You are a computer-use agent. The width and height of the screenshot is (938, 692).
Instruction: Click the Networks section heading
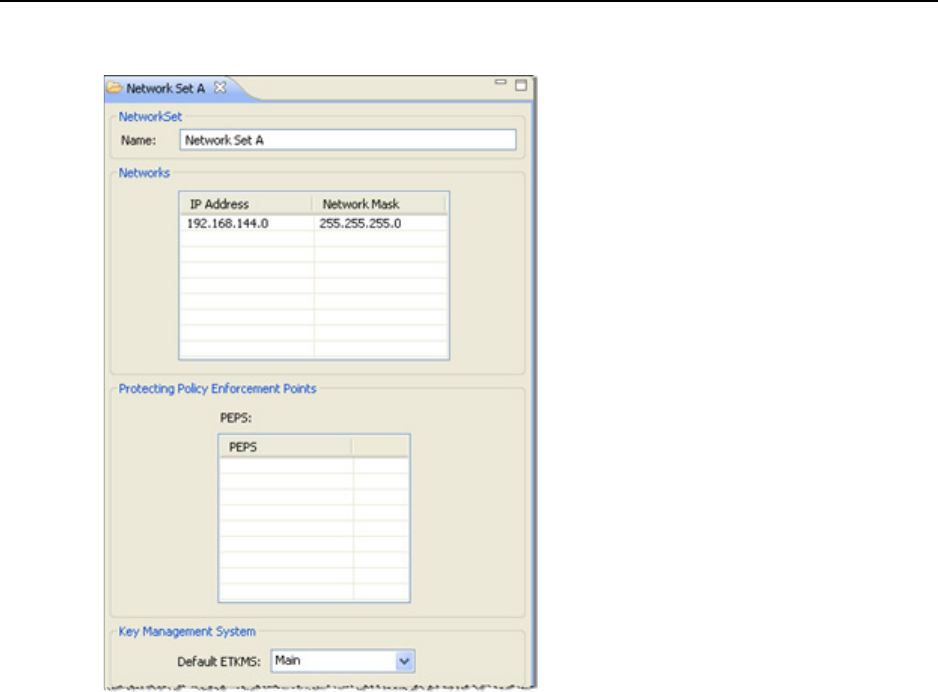(x=144, y=173)
